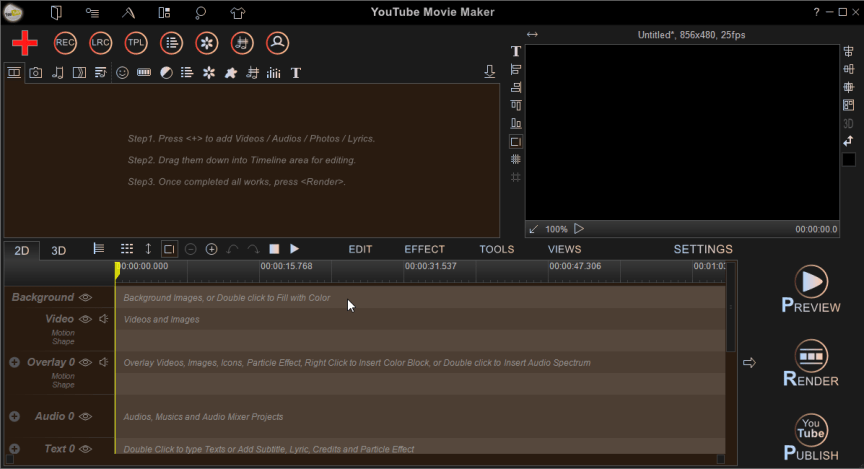Click the user account circle icon
Screen dimensions: 864x469
click(x=278, y=43)
